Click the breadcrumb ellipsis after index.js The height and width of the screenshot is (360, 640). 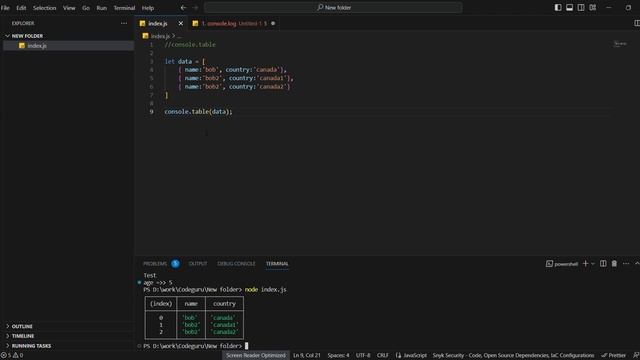179,36
